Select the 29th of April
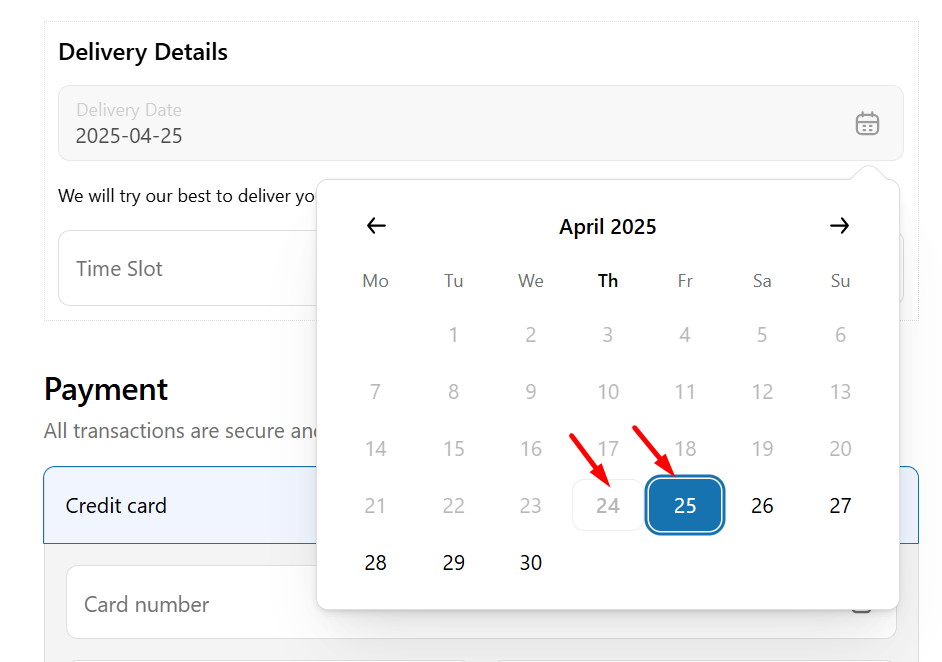The height and width of the screenshot is (662, 942). pyautogui.click(x=454, y=562)
